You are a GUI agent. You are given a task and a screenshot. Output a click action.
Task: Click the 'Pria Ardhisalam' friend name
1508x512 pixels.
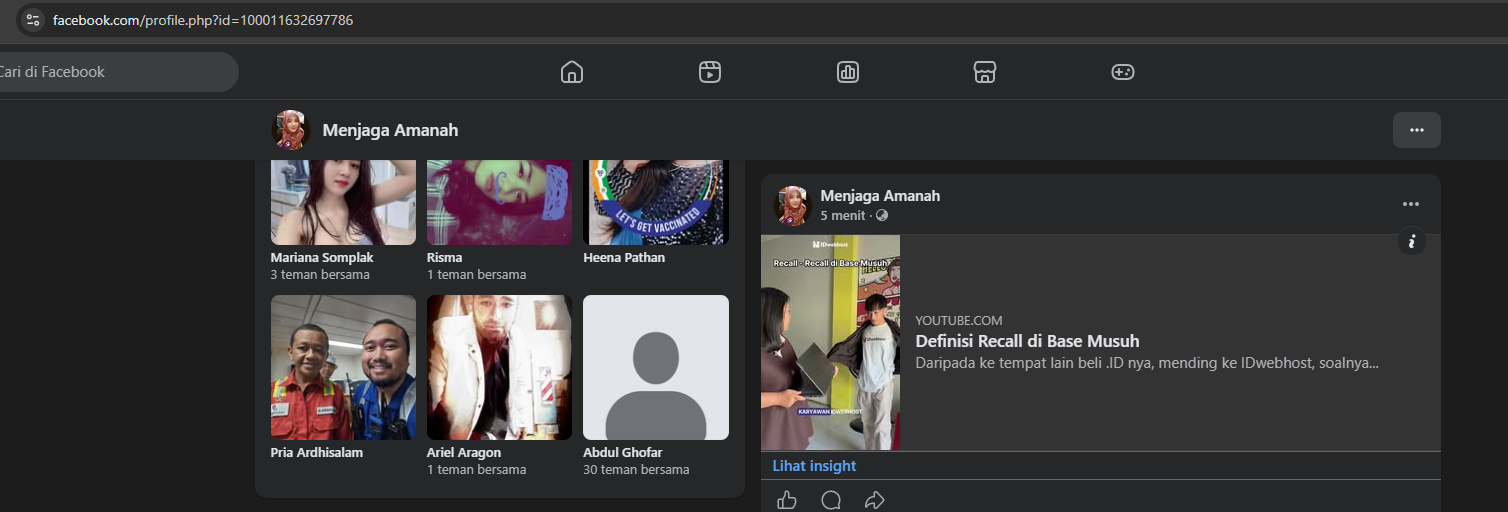click(316, 452)
